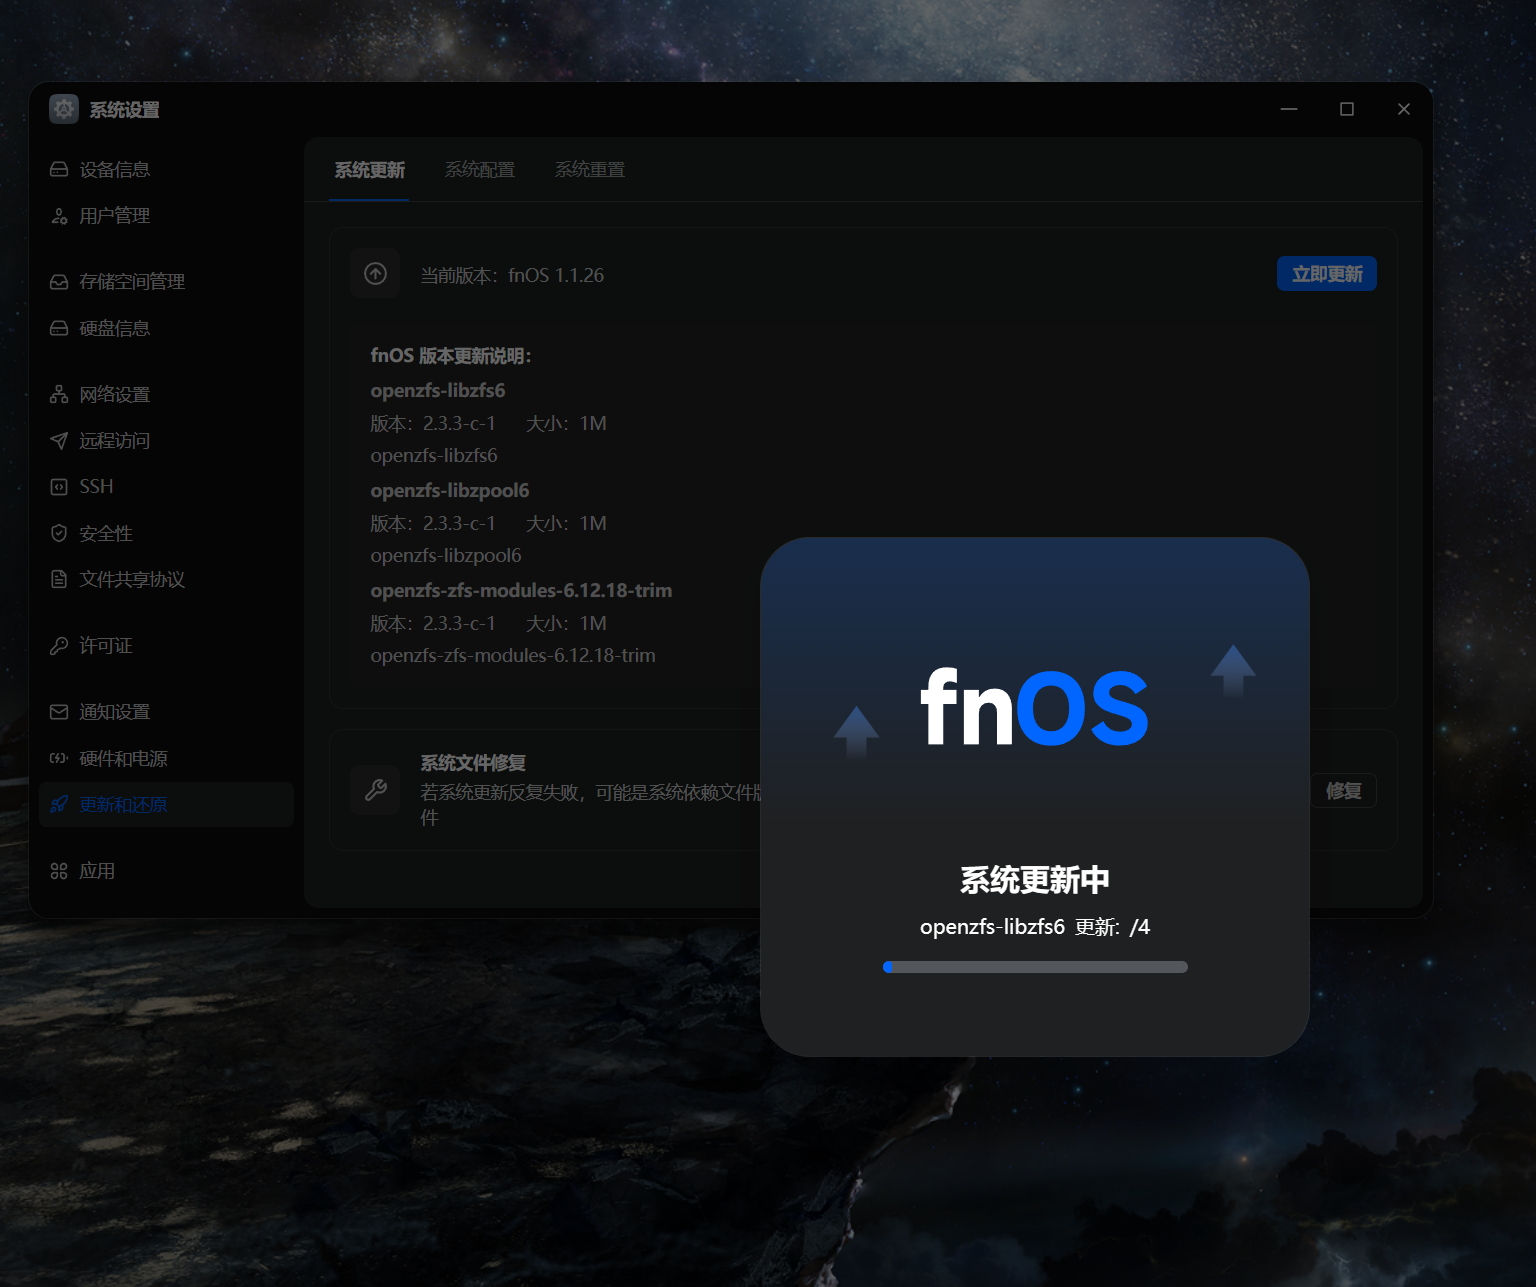The image size is (1536, 1287).
Task: Click the 设备信息 sidebar icon
Action: pos(59,170)
